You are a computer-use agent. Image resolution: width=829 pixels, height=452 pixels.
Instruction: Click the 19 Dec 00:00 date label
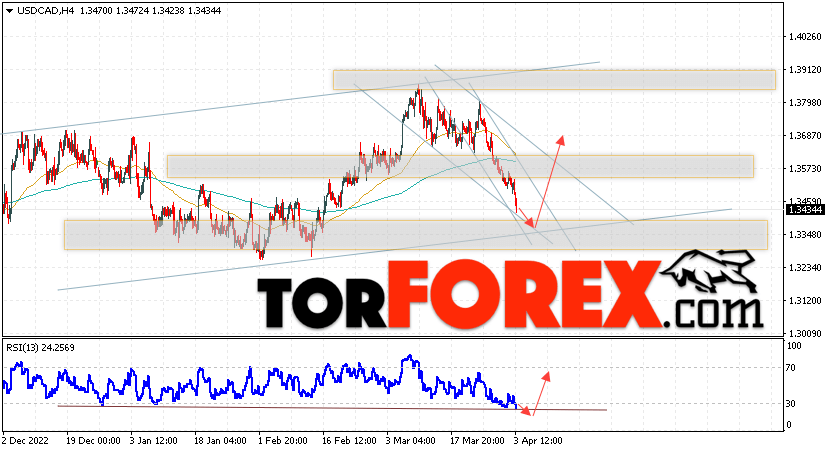pyautogui.click(x=93, y=441)
